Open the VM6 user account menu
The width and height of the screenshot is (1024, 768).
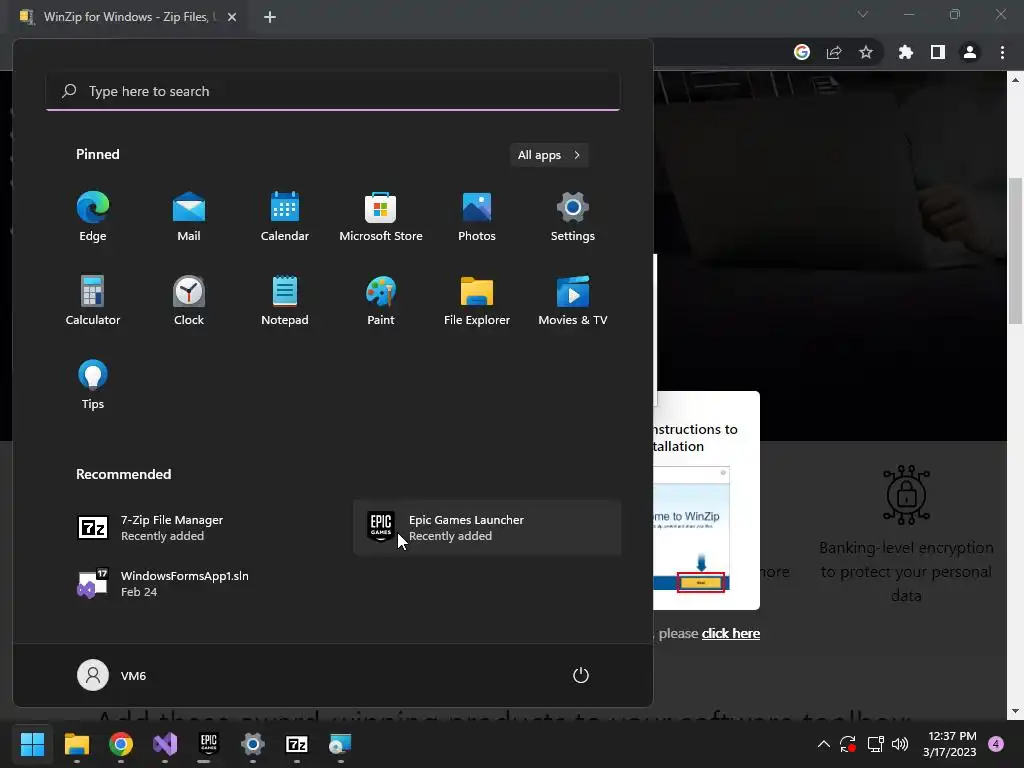pyautogui.click(x=112, y=675)
